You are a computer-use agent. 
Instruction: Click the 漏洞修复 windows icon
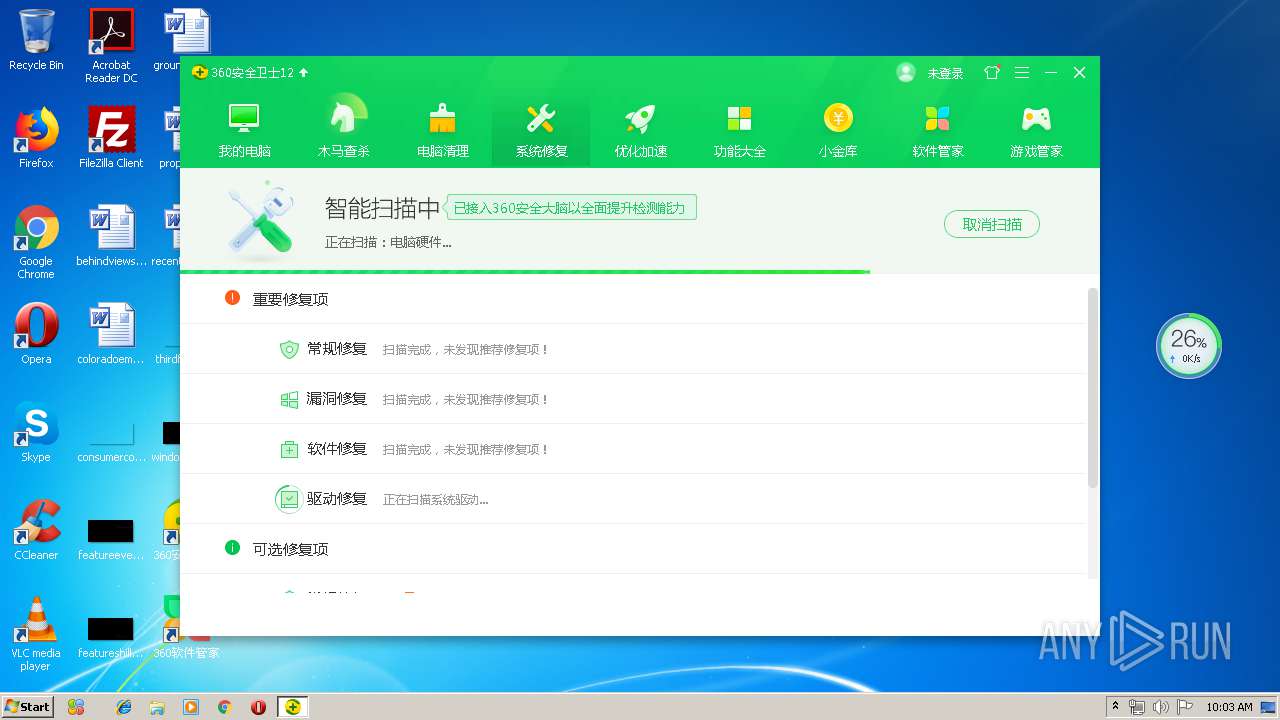pyautogui.click(x=289, y=399)
